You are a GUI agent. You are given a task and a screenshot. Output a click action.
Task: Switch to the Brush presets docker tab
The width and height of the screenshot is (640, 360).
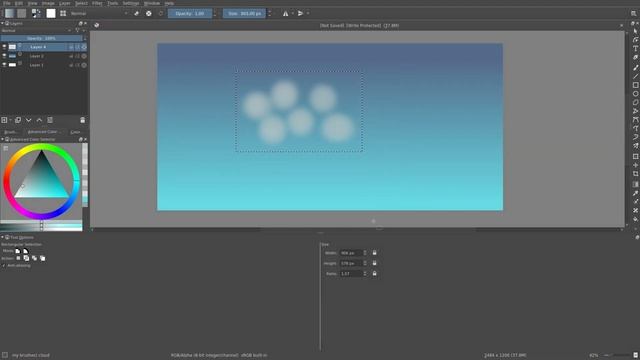tap(11, 132)
